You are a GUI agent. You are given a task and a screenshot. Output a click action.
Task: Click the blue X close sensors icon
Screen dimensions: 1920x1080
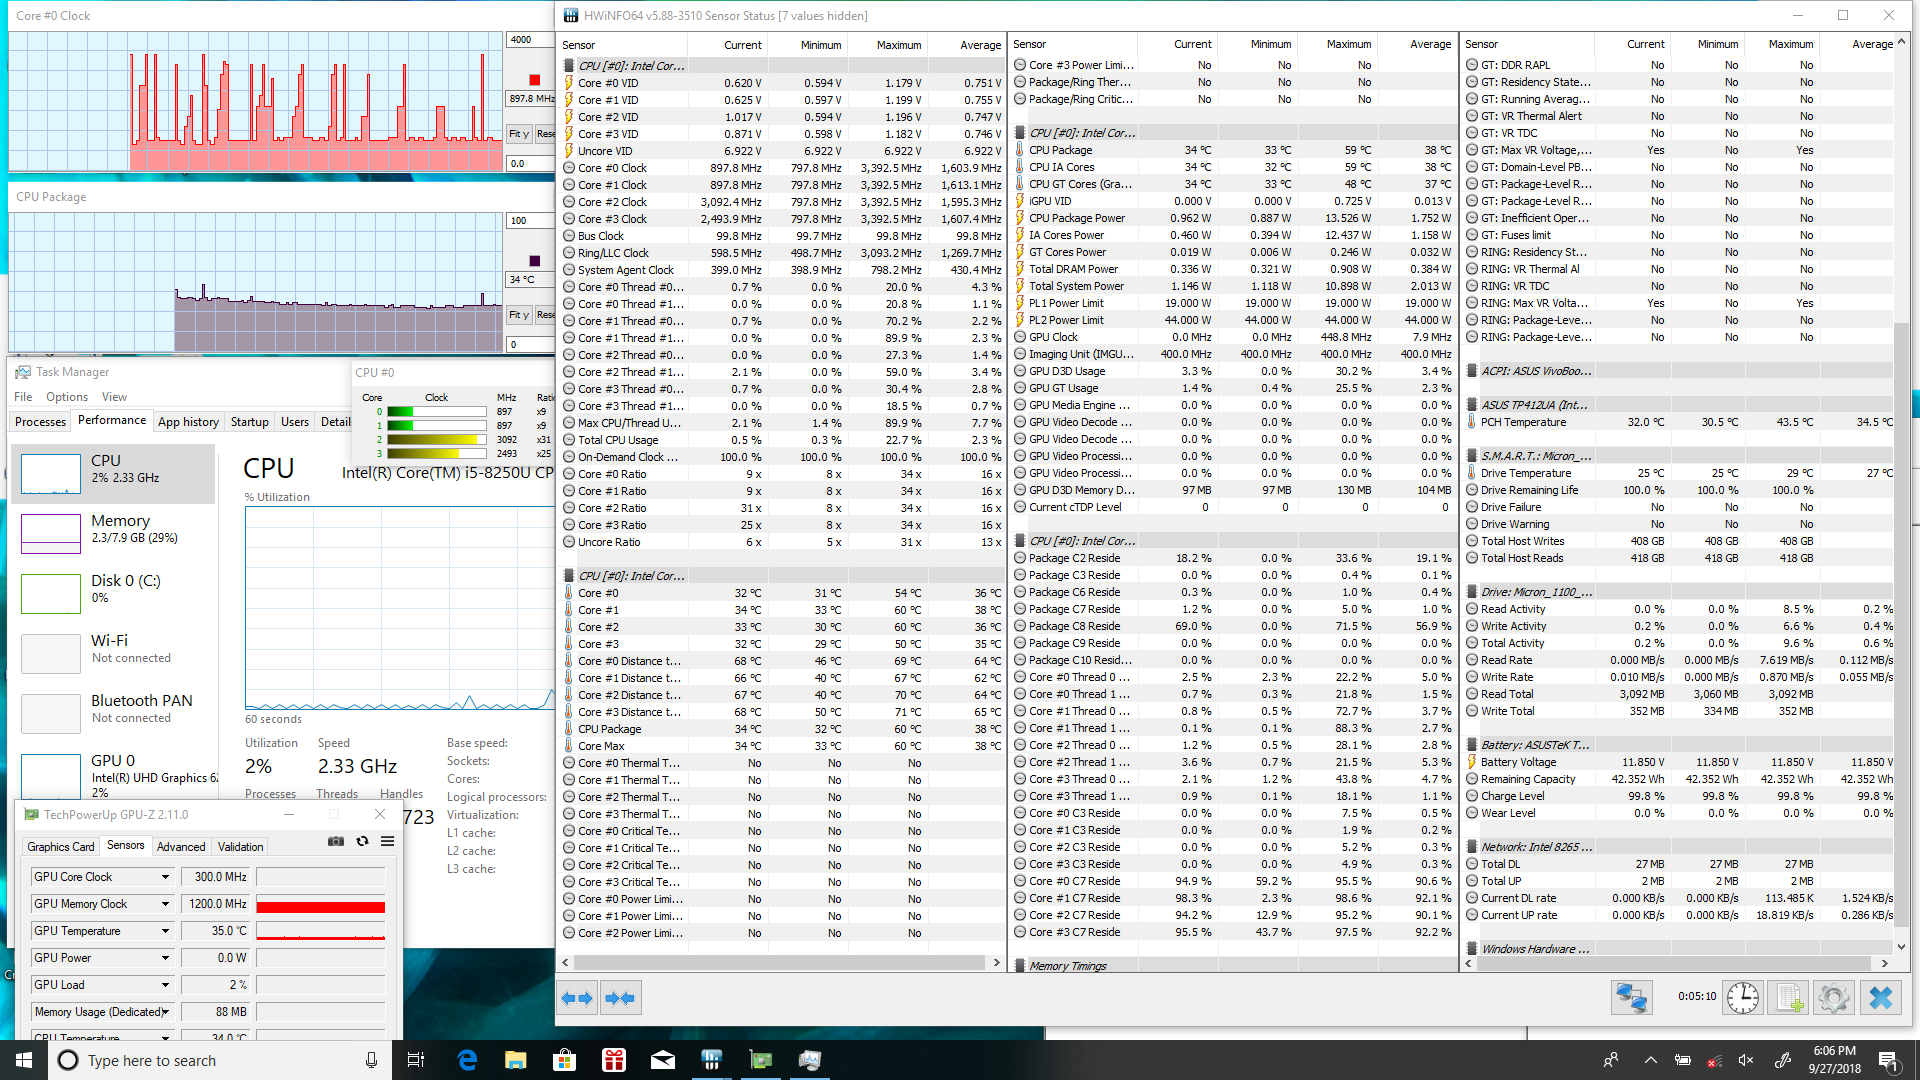tap(1881, 998)
